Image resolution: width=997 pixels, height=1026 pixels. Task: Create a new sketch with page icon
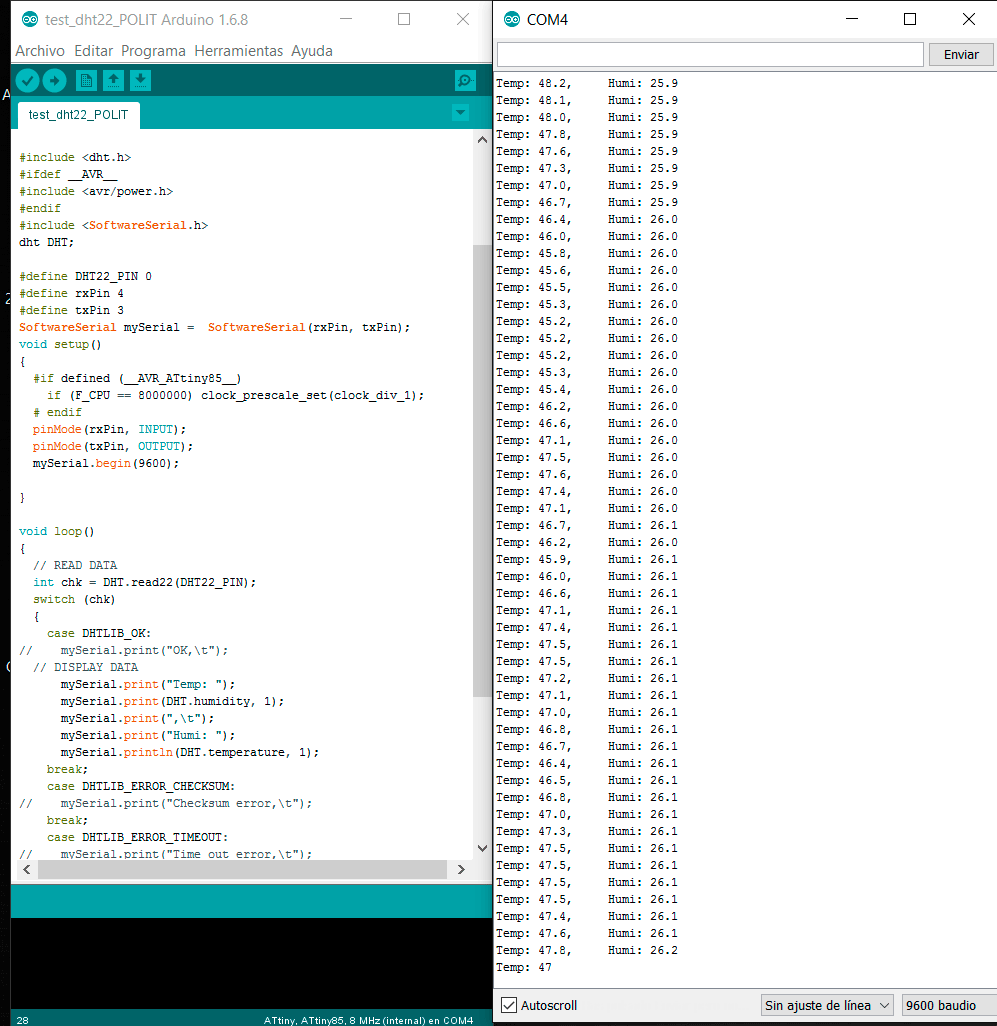[86, 80]
